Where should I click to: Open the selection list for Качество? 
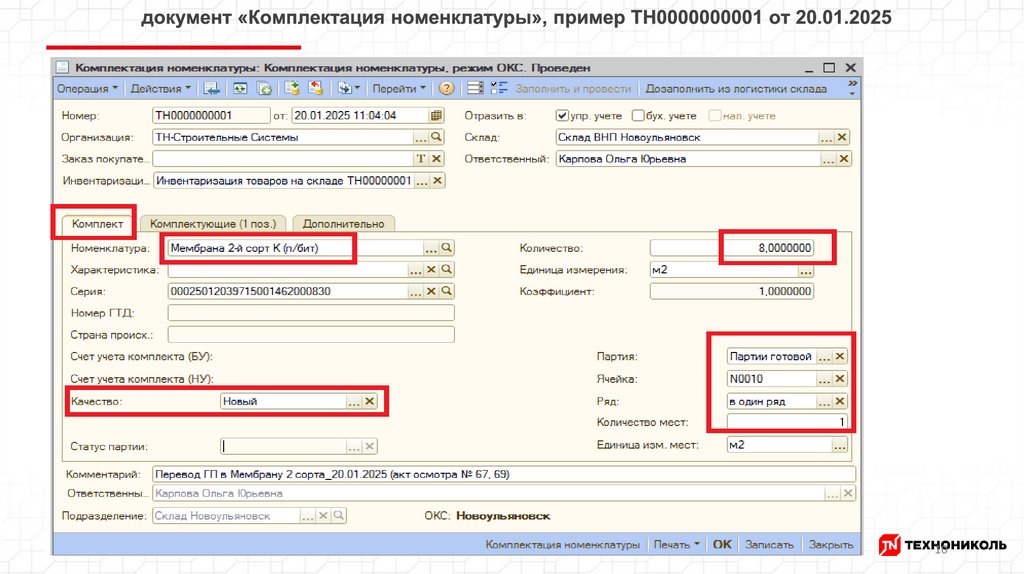point(354,401)
